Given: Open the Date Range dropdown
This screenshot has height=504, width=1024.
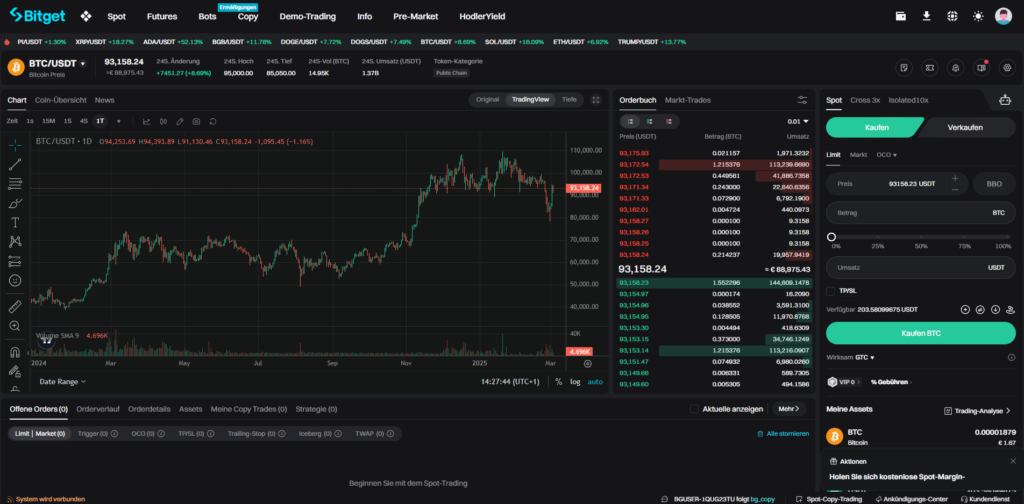Looking at the screenshot, I should 63,381.
